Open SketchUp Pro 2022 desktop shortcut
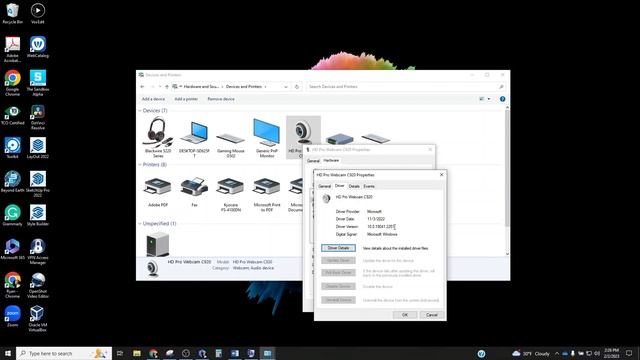The height and width of the screenshot is (360, 640). [x=38, y=184]
